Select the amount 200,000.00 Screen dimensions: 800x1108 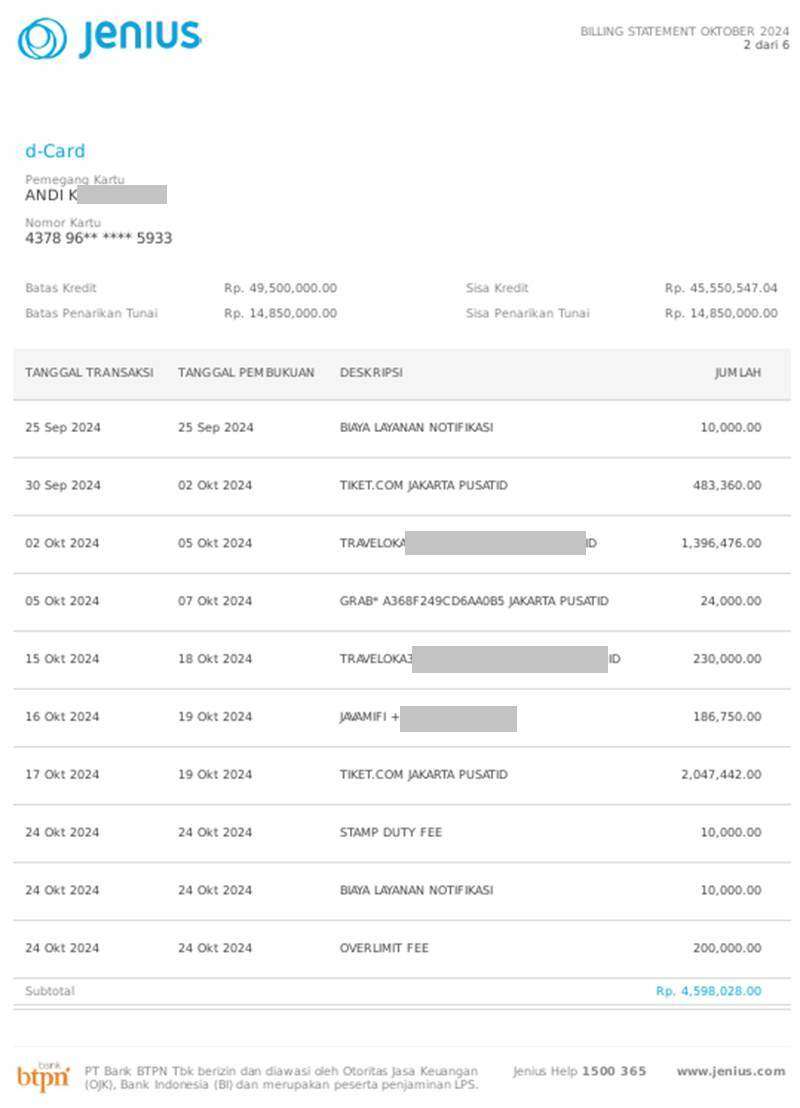point(727,949)
